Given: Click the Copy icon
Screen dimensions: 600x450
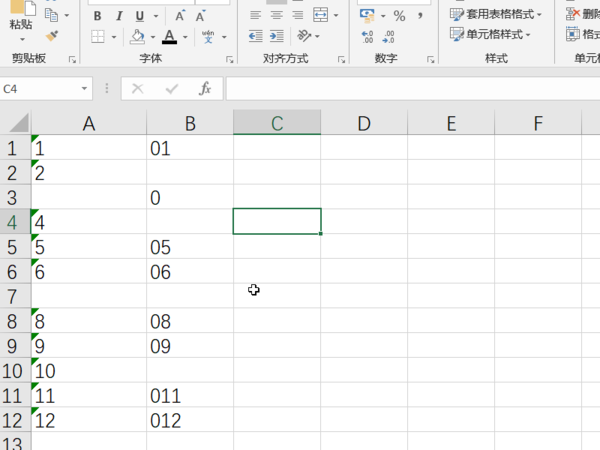Looking at the screenshot, I should [x=52, y=15].
